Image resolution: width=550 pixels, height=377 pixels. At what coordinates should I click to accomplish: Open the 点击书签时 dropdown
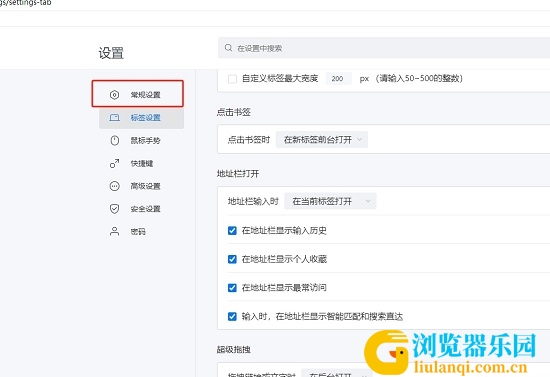point(322,140)
